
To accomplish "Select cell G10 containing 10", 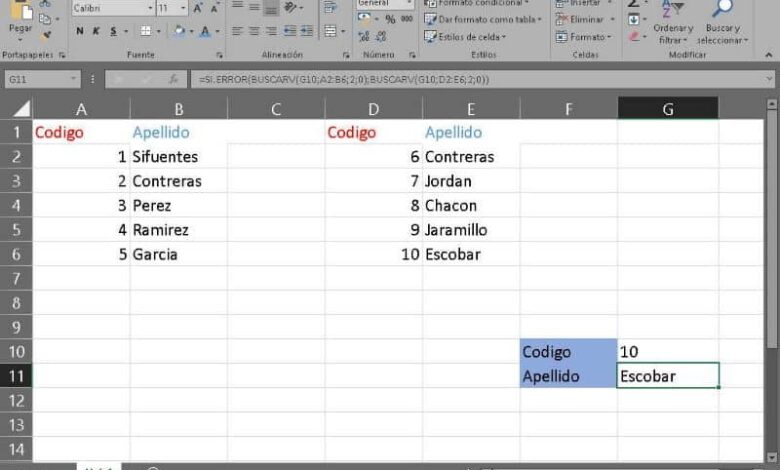I will [668, 352].
